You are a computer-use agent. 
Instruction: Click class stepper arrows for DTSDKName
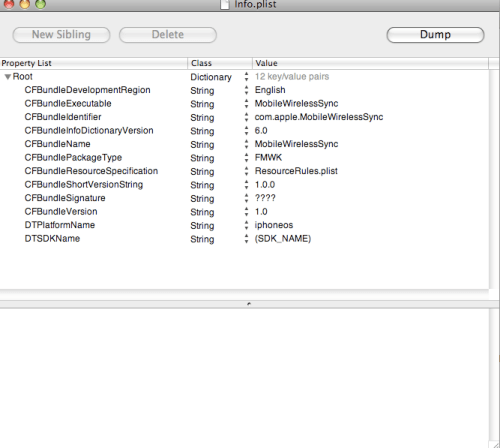246,239
